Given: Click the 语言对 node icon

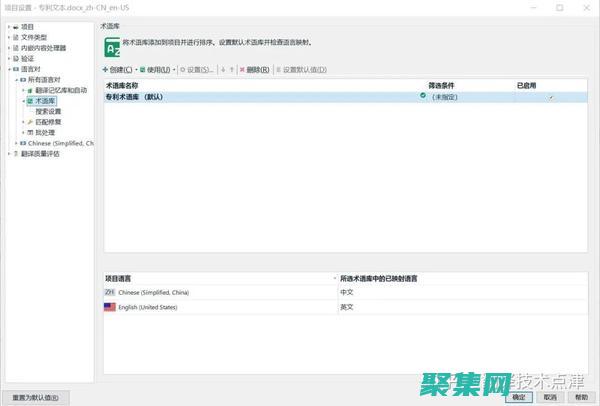Looking at the screenshot, I should (16, 69).
